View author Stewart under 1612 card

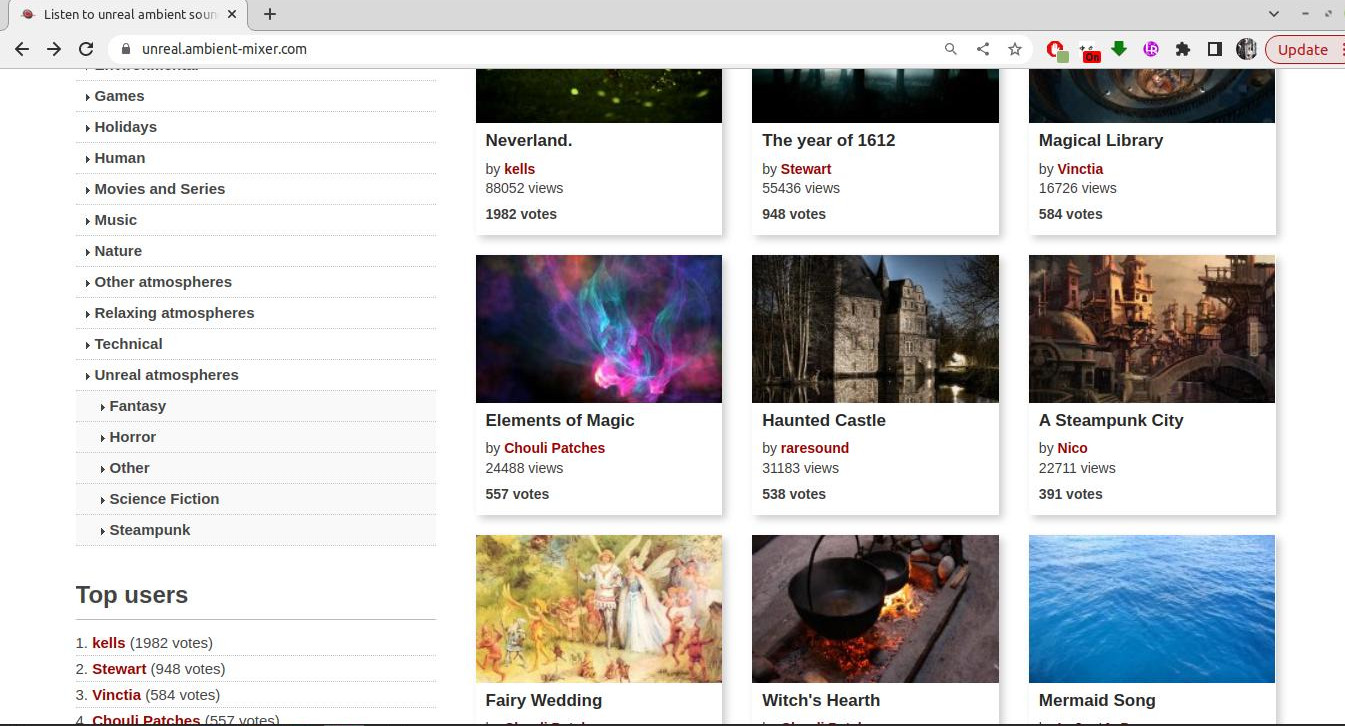(x=806, y=169)
